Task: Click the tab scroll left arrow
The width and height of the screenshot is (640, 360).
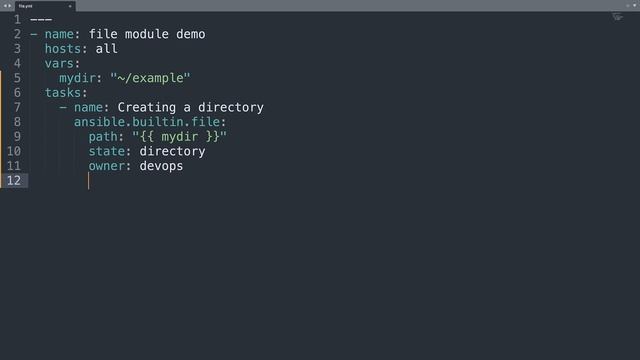Action: click(4, 6)
